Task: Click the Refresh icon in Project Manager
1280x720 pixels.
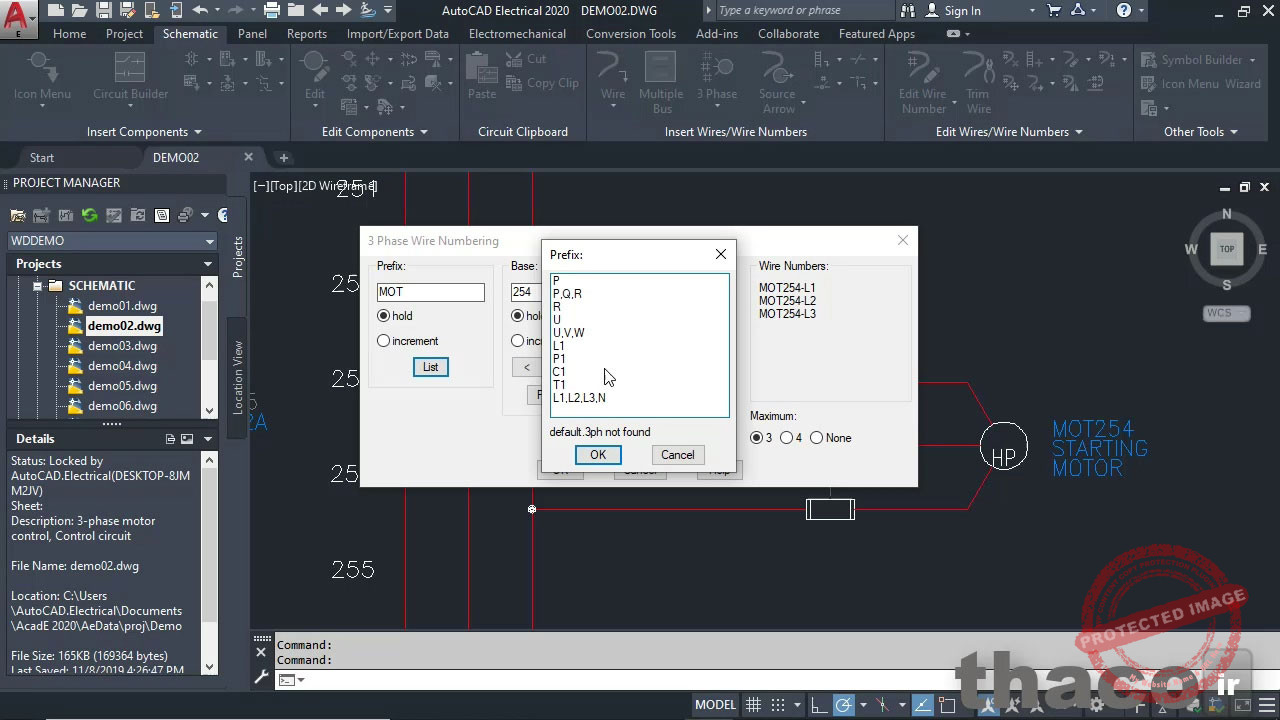Action: [90, 215]
